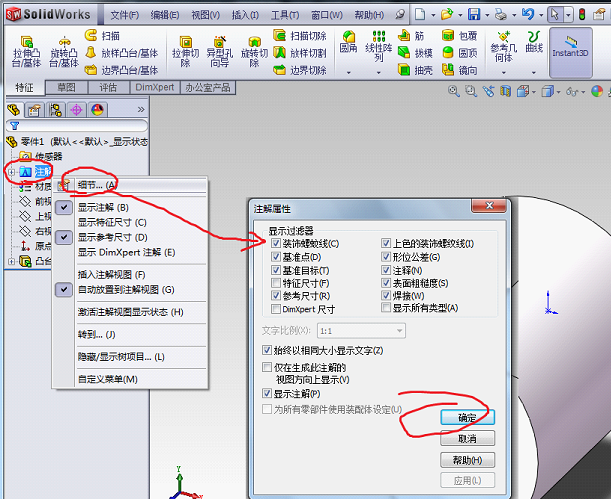Close the 注解属性 dialog
Screen dimensions: 611x500
click(490, 205)
